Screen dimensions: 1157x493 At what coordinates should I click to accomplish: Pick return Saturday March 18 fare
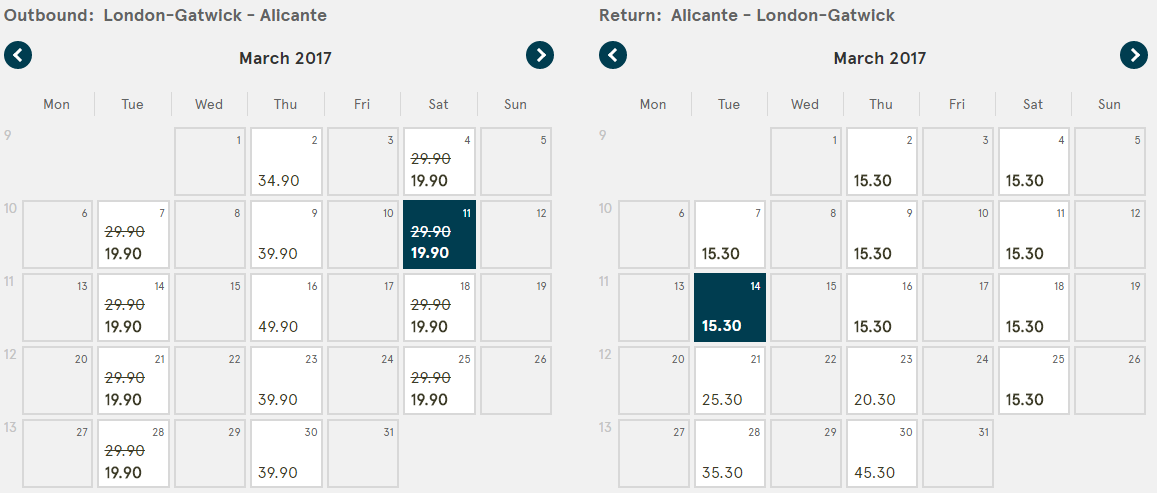coord(1035,308)
